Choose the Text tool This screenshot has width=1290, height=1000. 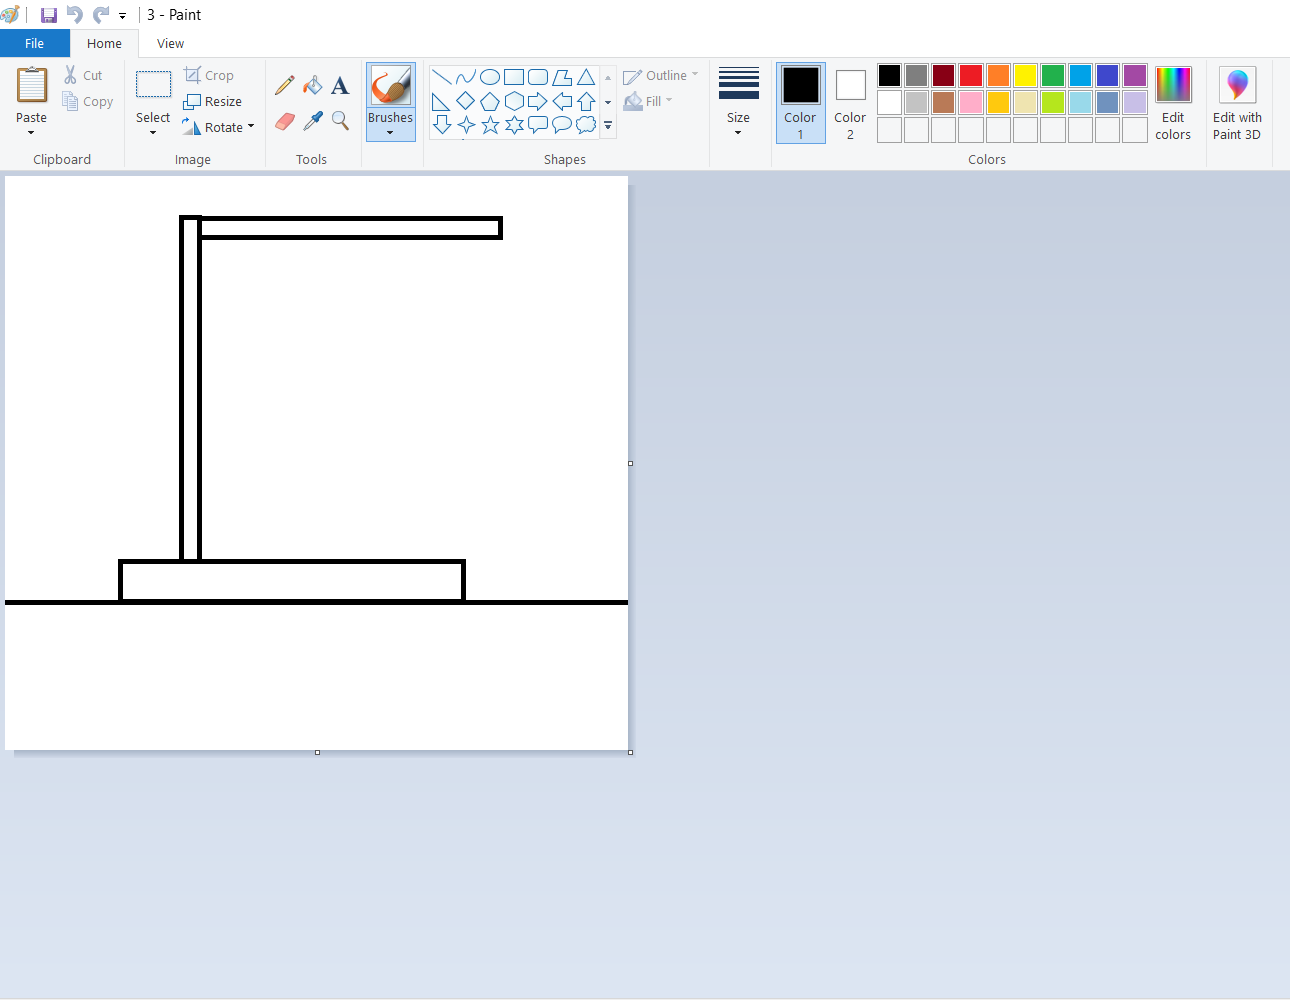[x=340, y=85]
